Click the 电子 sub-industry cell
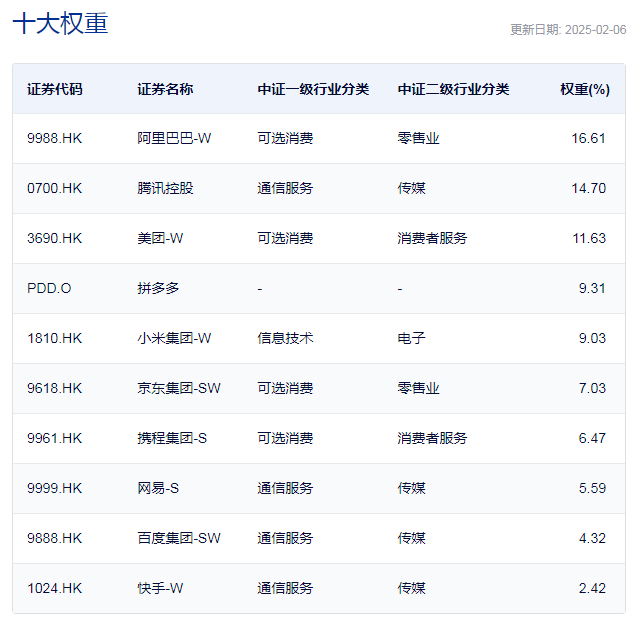This screenshot has height=626, width=636. pyautogui.click(x=411, y=338)
